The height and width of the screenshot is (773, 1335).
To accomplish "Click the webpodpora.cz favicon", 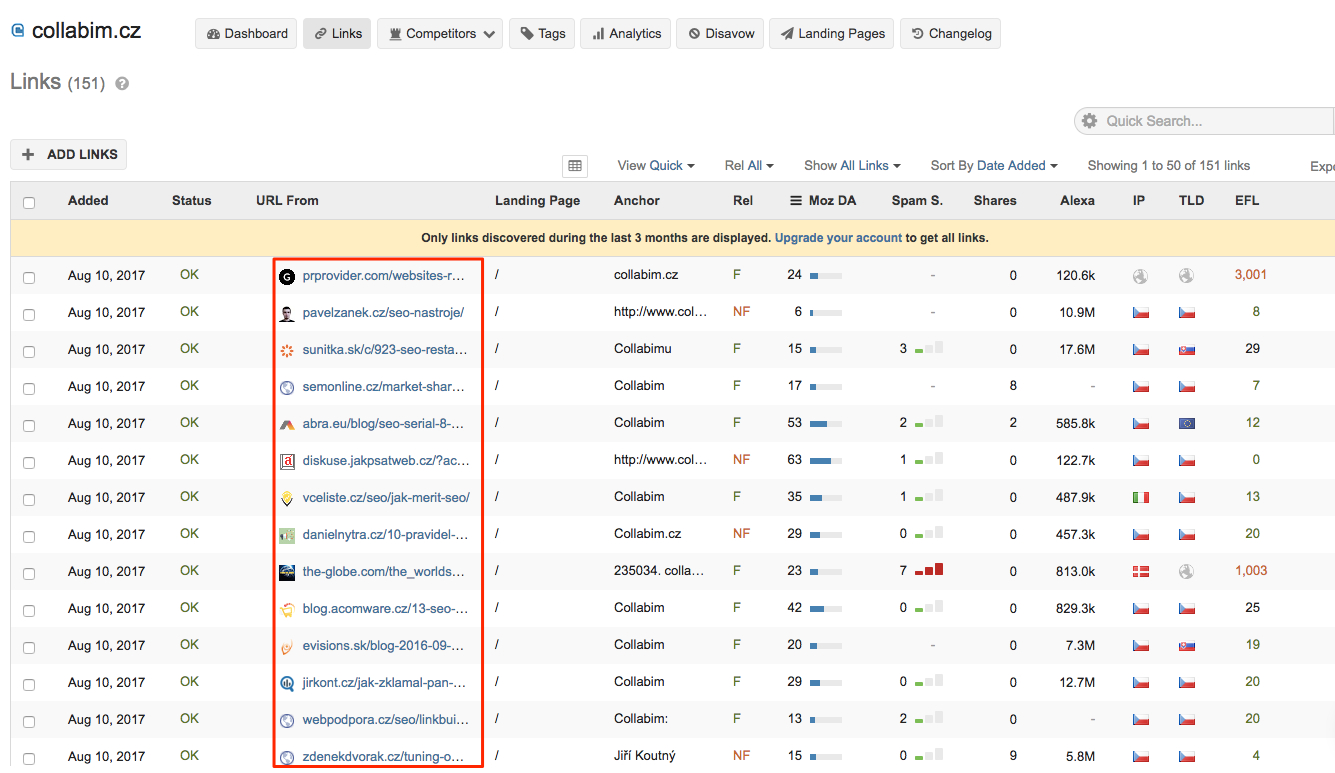I will point(287,720).
